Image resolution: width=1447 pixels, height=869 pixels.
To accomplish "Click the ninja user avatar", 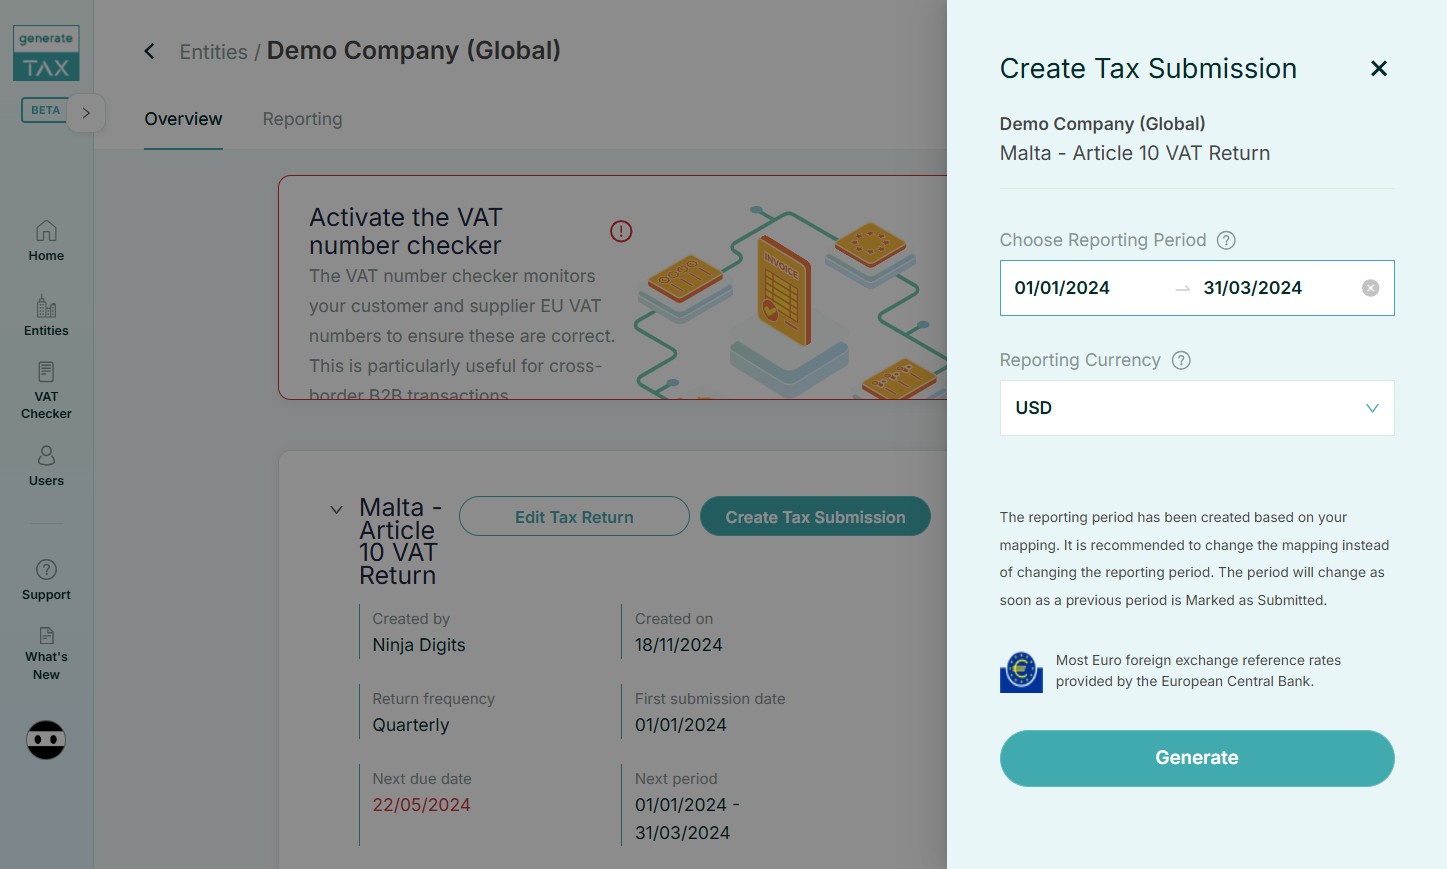I will pyautogui.click(x=46, y=740).
